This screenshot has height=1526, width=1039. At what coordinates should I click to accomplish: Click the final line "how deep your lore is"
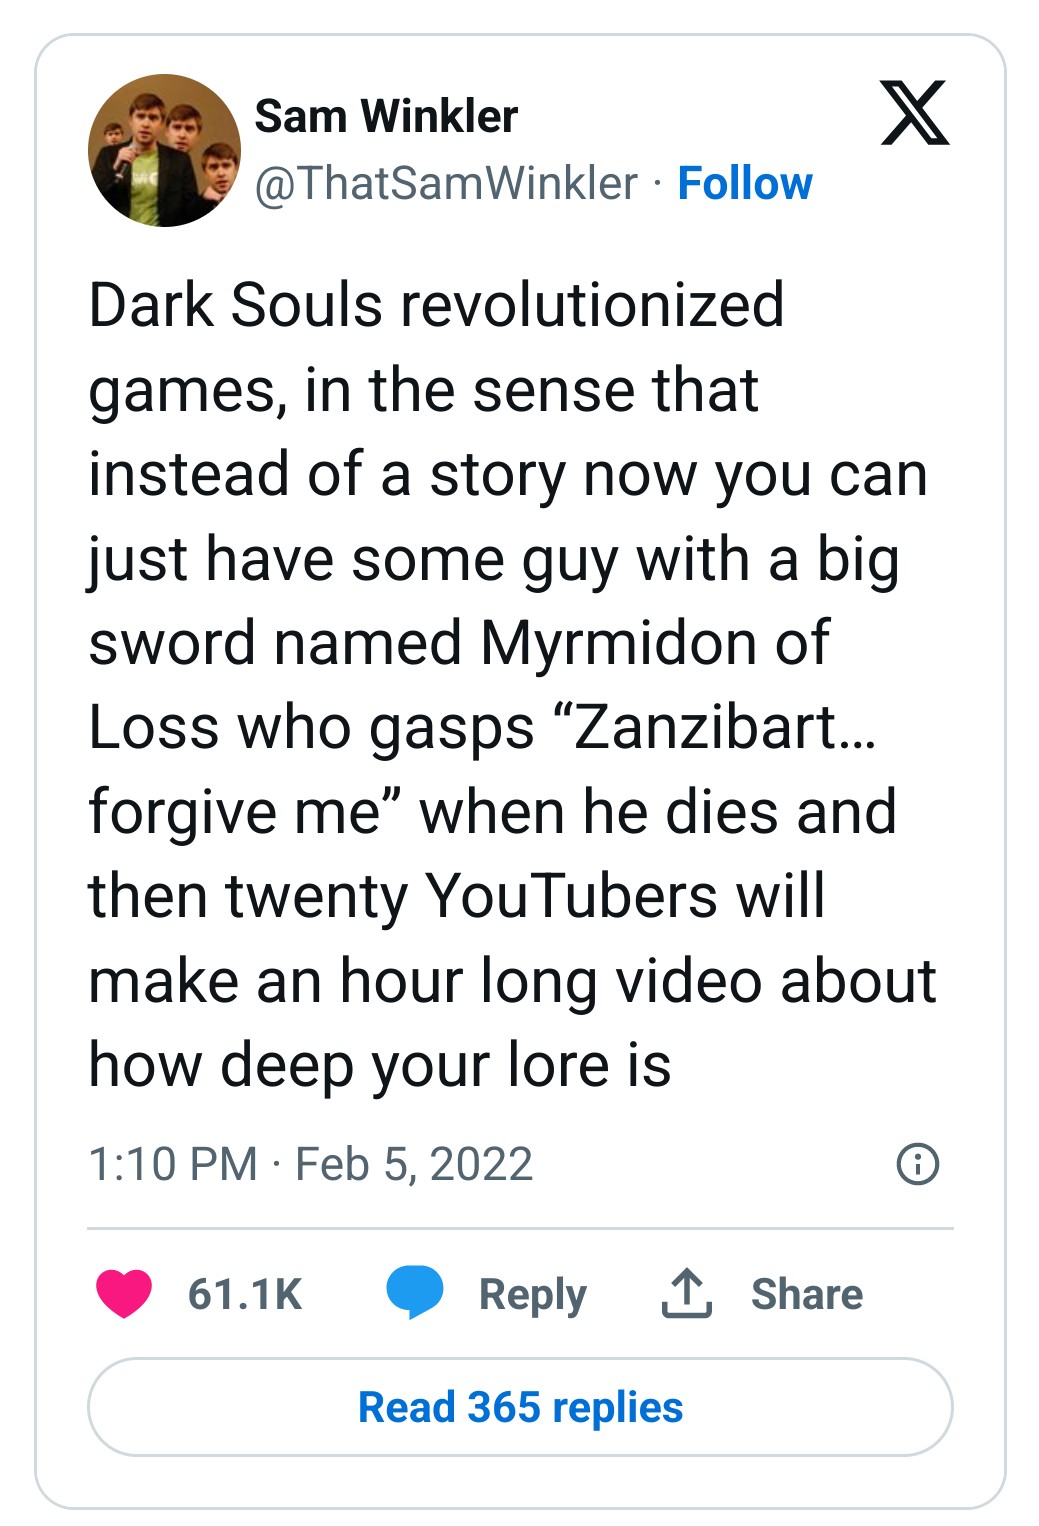coord(380,1064)
